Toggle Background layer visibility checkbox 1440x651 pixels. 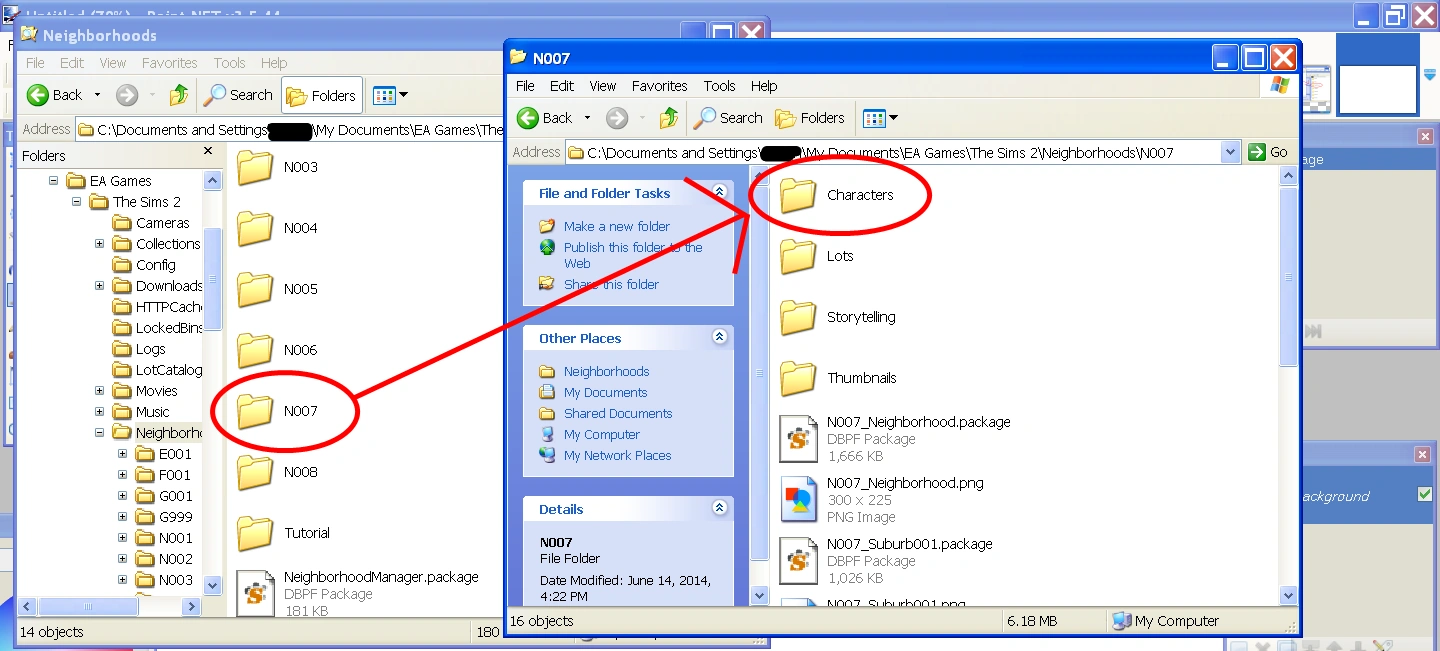1424,495
